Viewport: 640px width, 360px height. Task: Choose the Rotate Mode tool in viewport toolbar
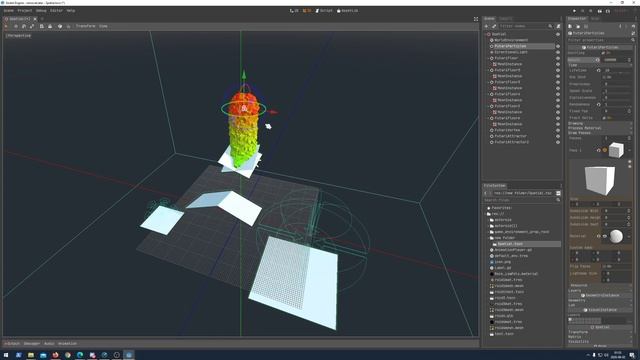(x=24, y=26)
